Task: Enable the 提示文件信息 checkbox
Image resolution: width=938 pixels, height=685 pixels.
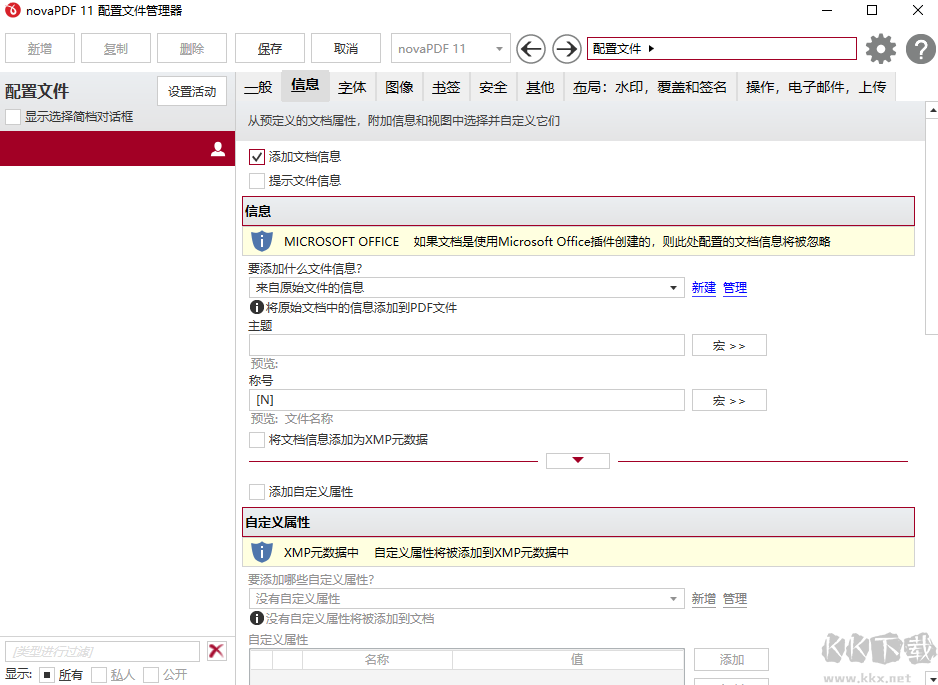Action: pyautogui.click(x=257, y=181)
